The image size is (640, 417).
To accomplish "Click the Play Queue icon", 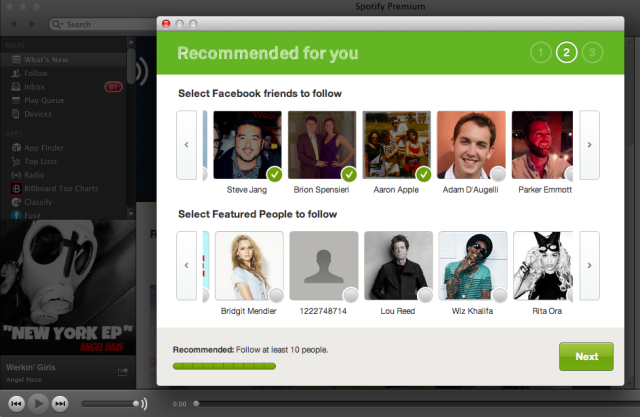I will coord(16,100).
